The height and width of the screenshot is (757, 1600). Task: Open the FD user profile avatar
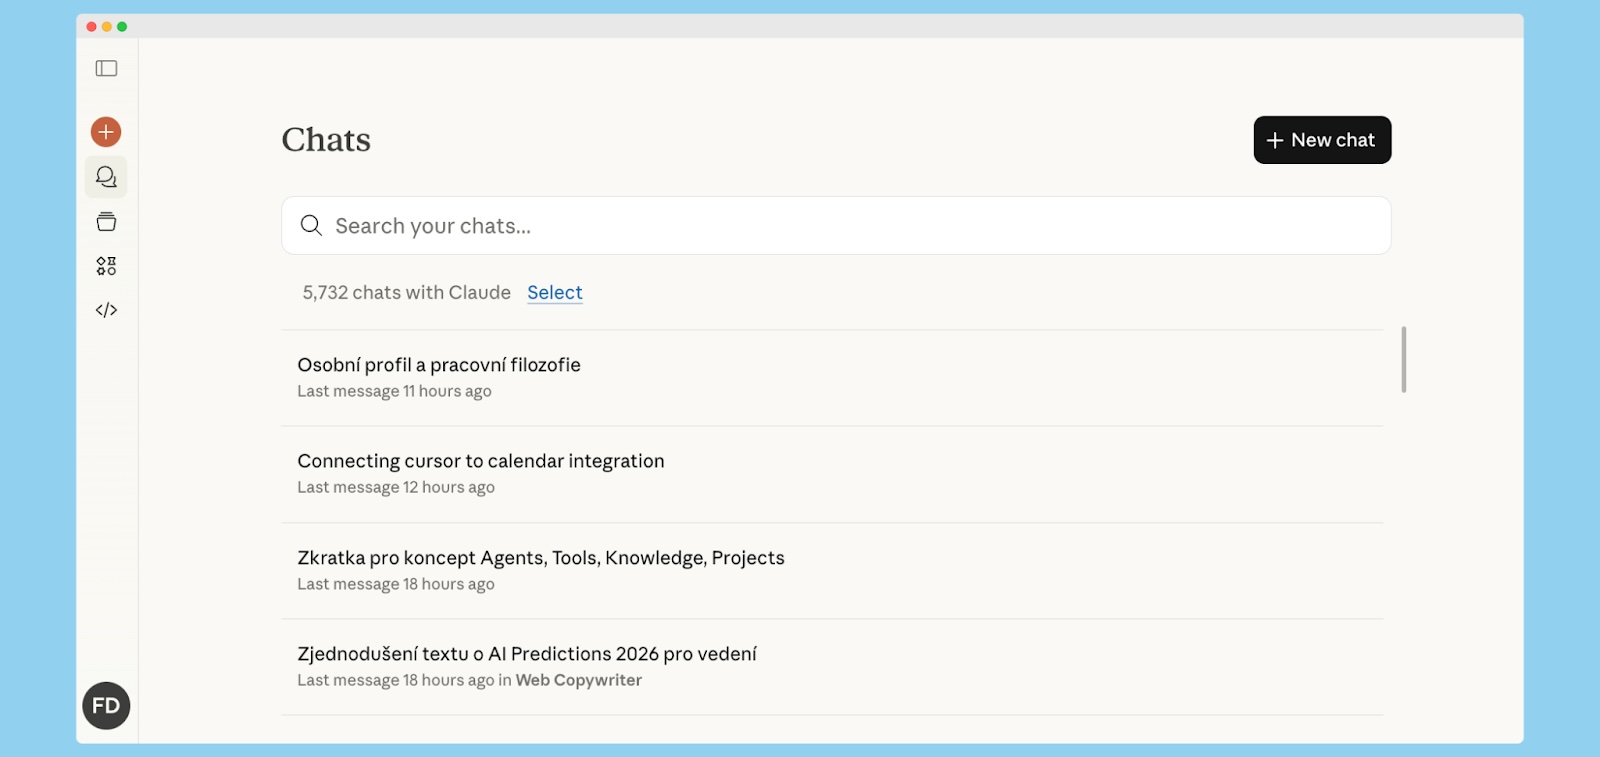click(x=106, y=706)
